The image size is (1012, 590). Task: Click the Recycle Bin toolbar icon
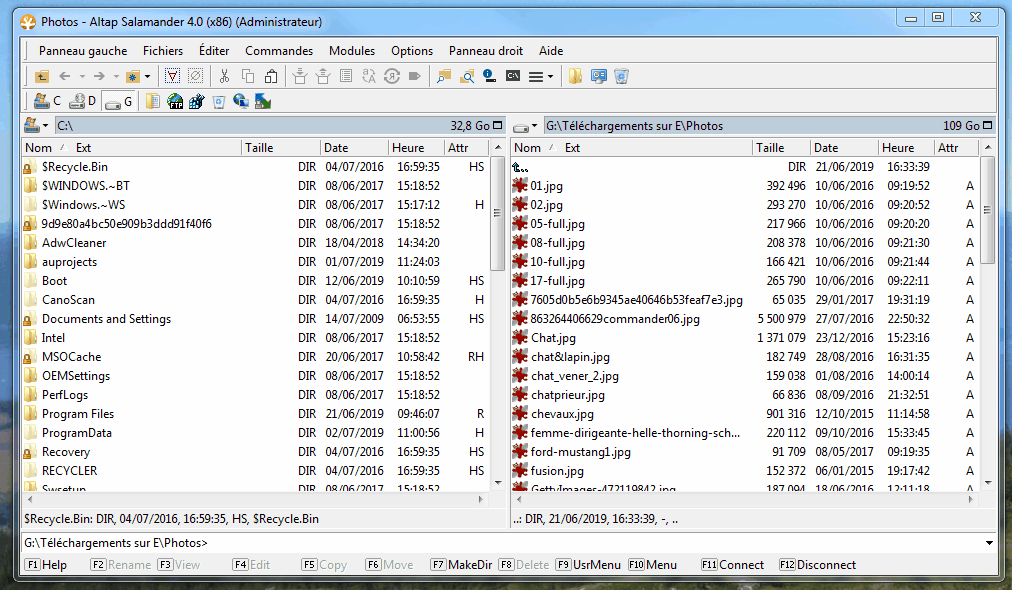click(x=622, y=76)
